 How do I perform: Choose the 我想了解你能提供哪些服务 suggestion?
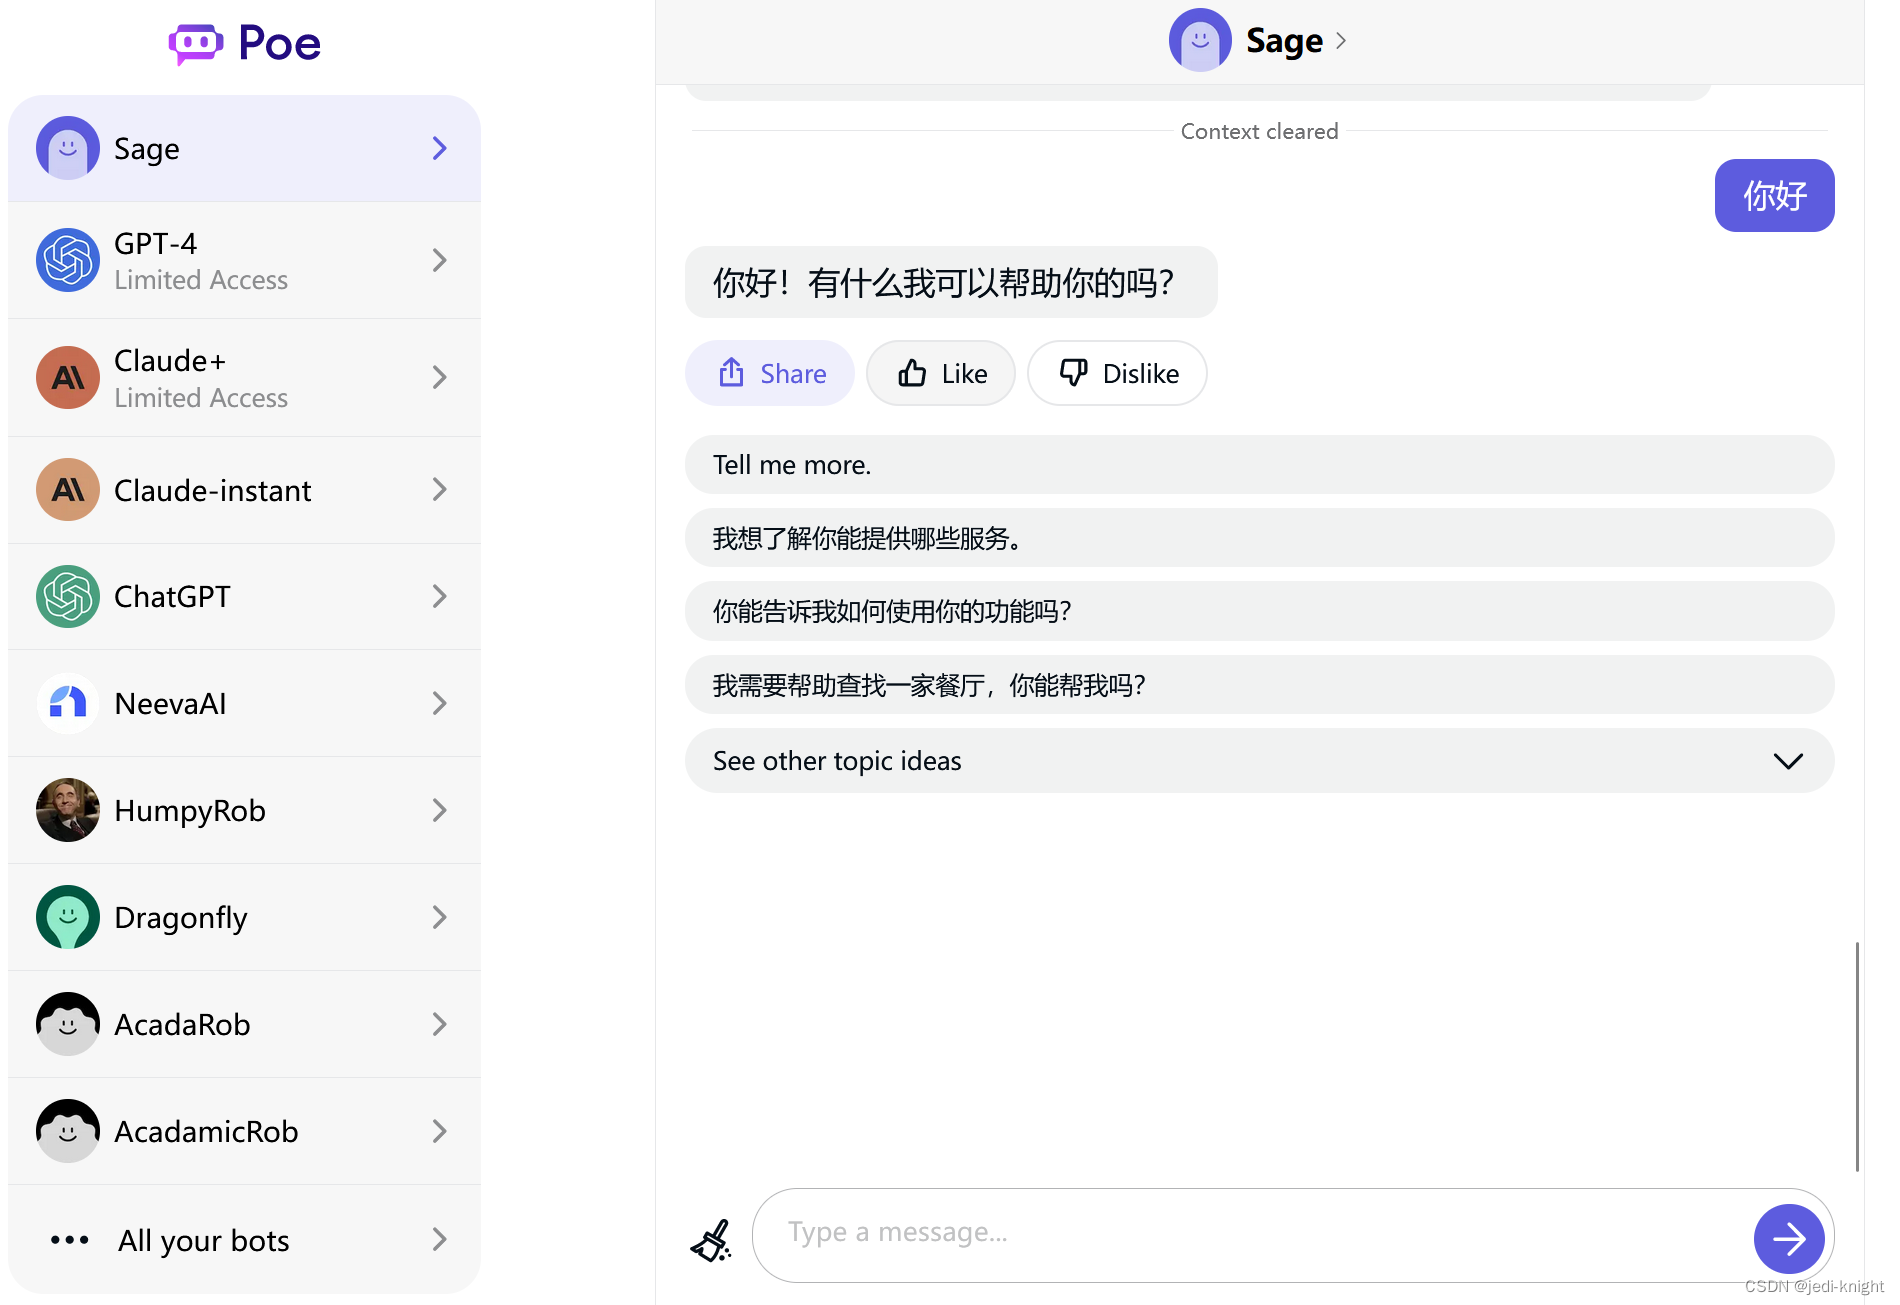[1259, 538]
